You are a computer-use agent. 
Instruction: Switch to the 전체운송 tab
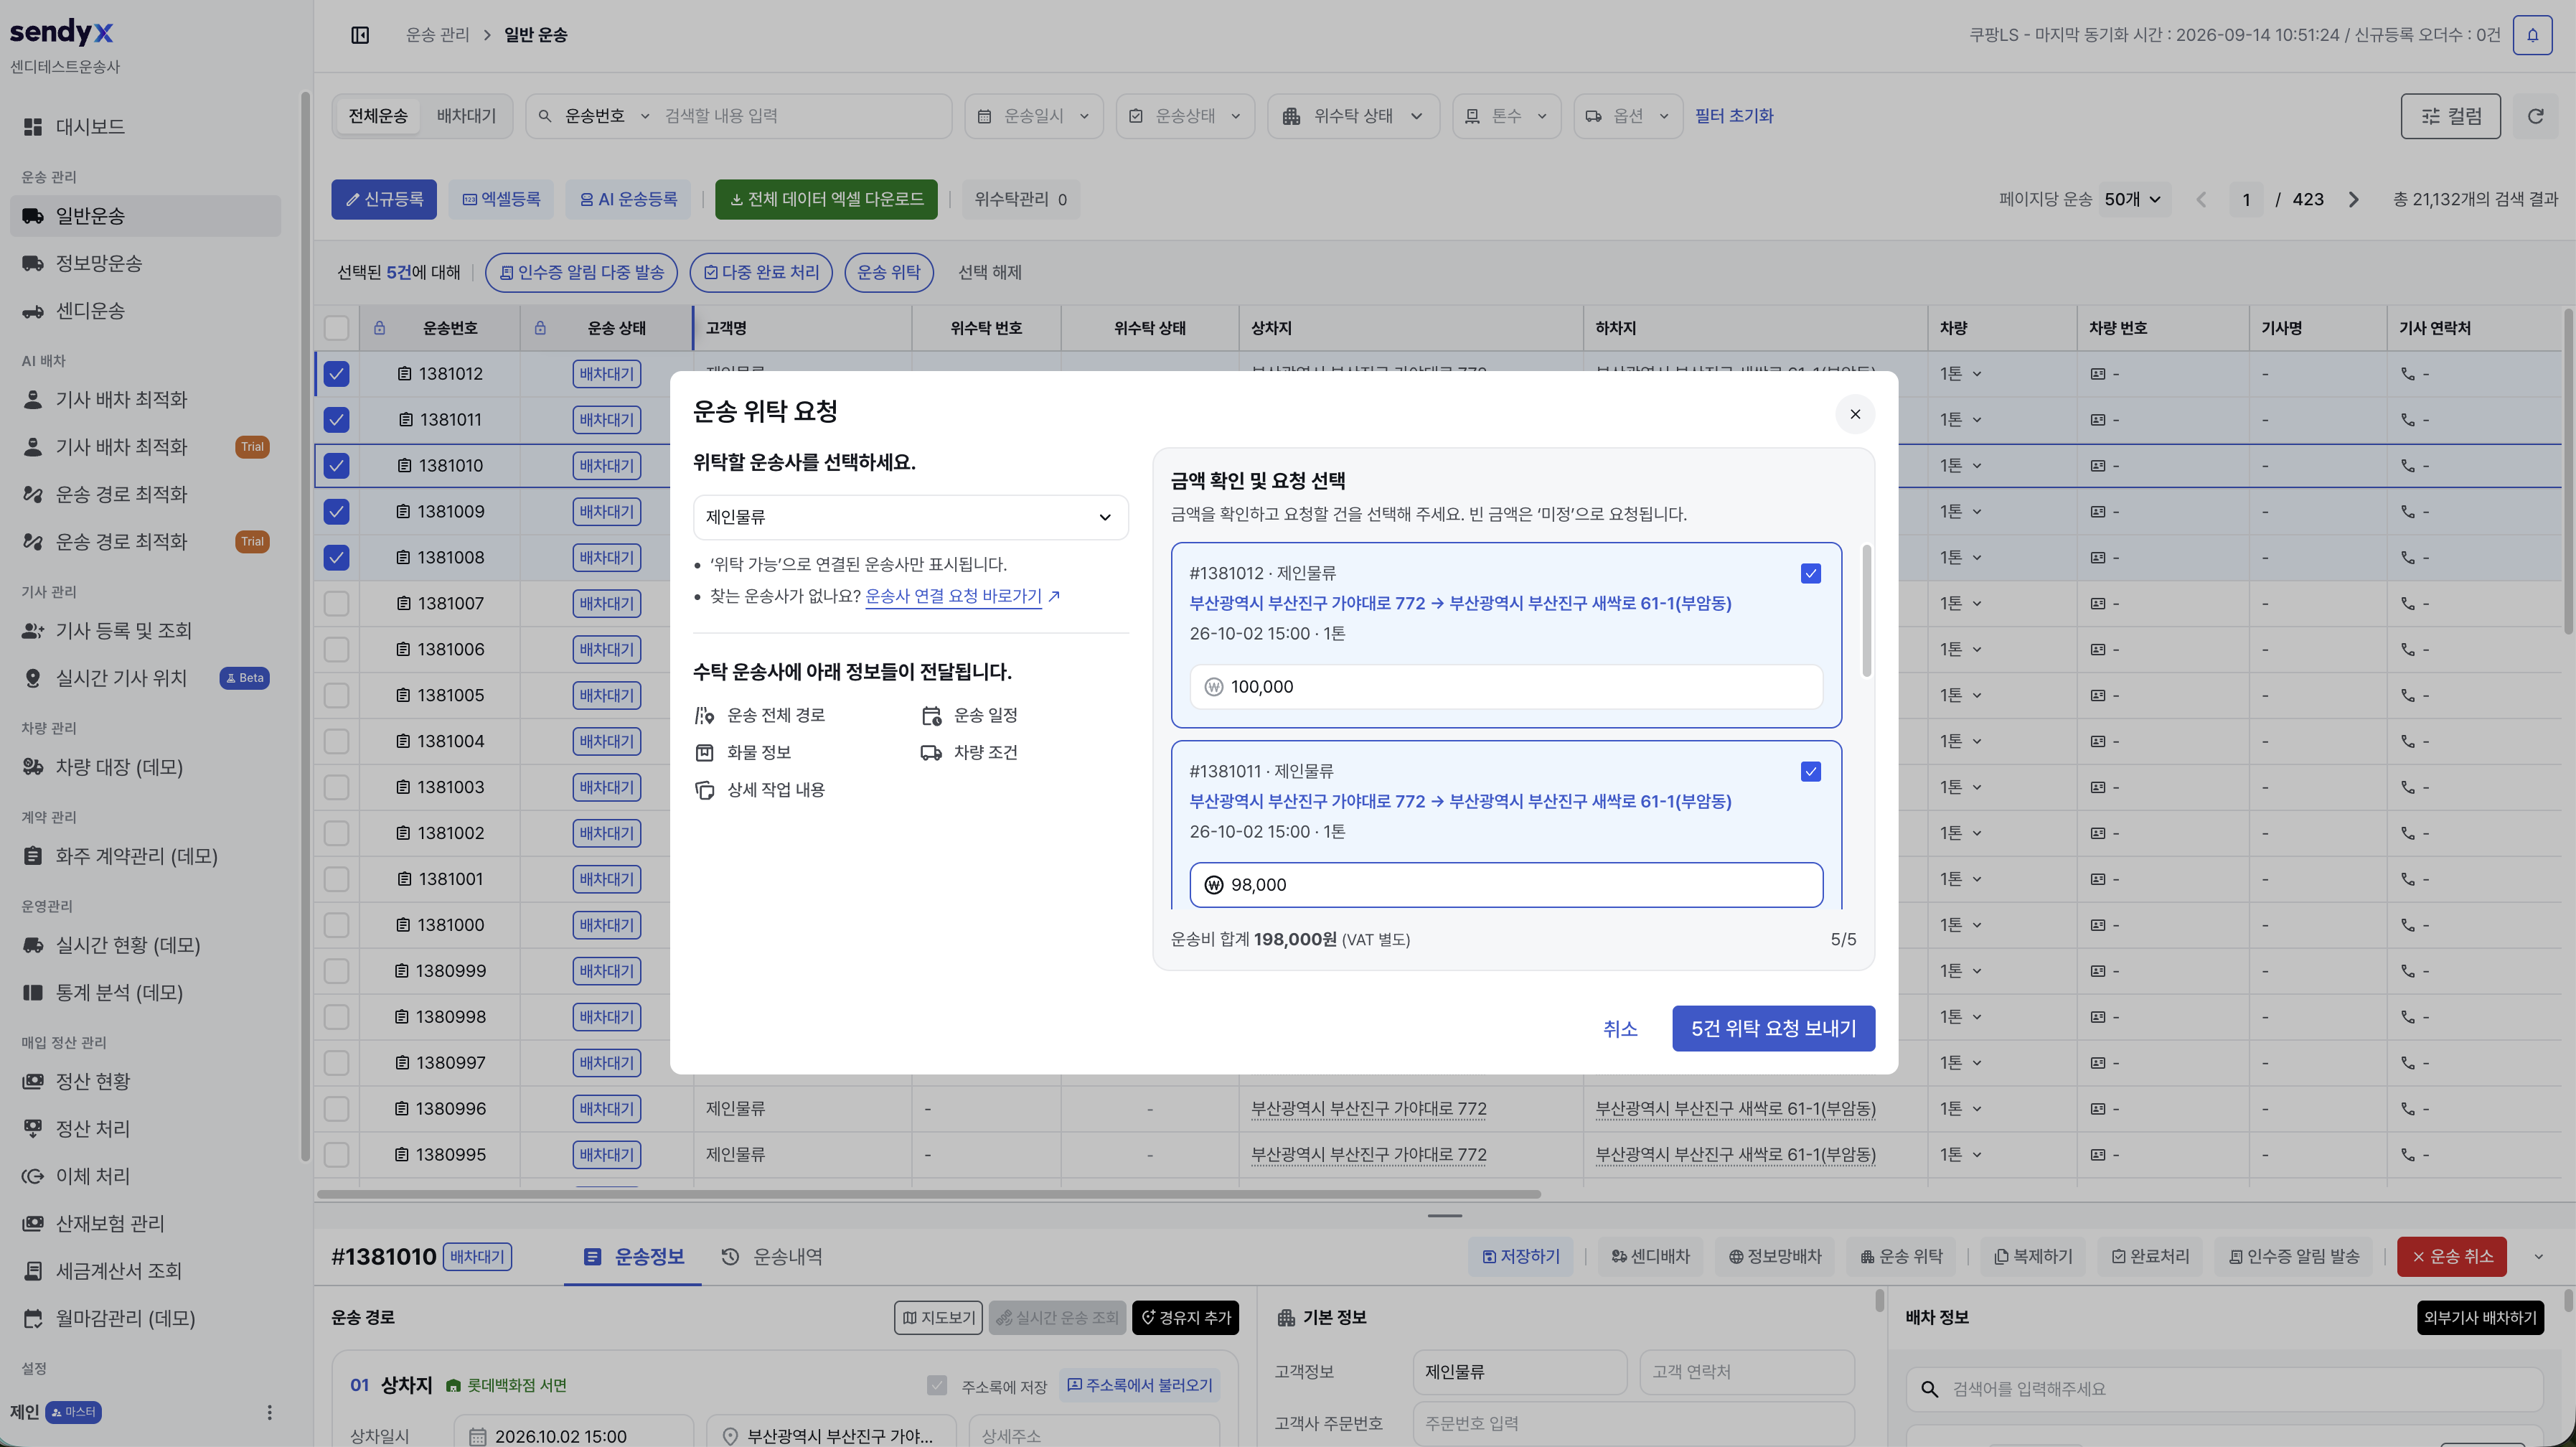point(378,116)
